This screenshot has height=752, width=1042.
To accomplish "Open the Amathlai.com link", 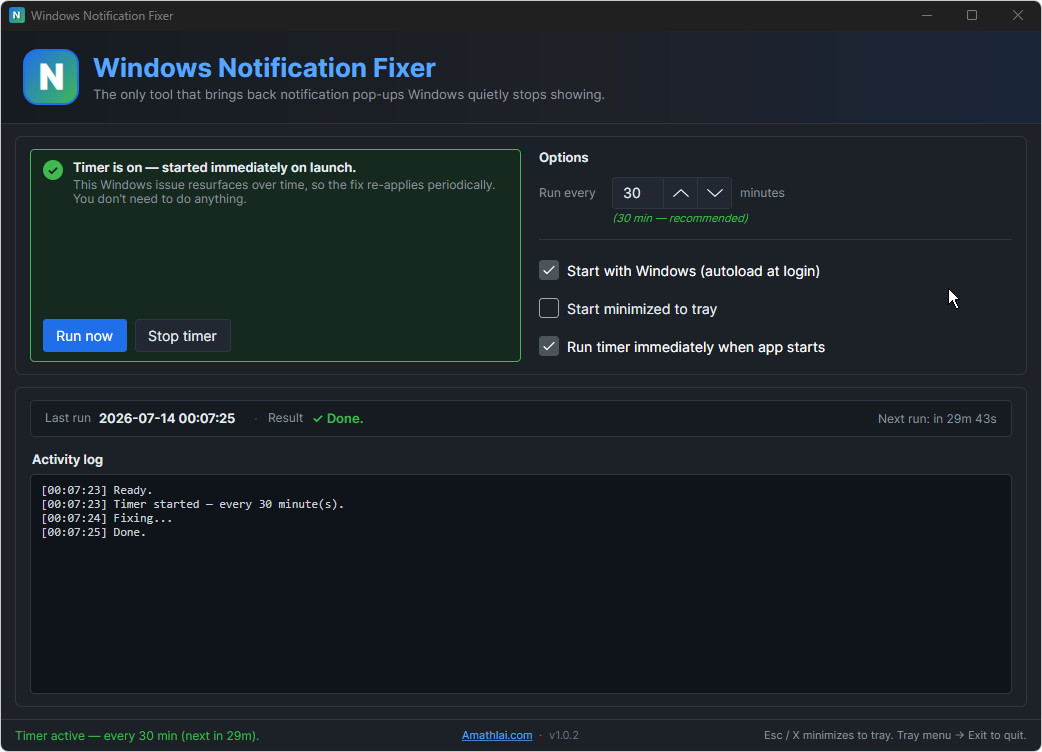I will pyautogui.click(x=497, y=735).
